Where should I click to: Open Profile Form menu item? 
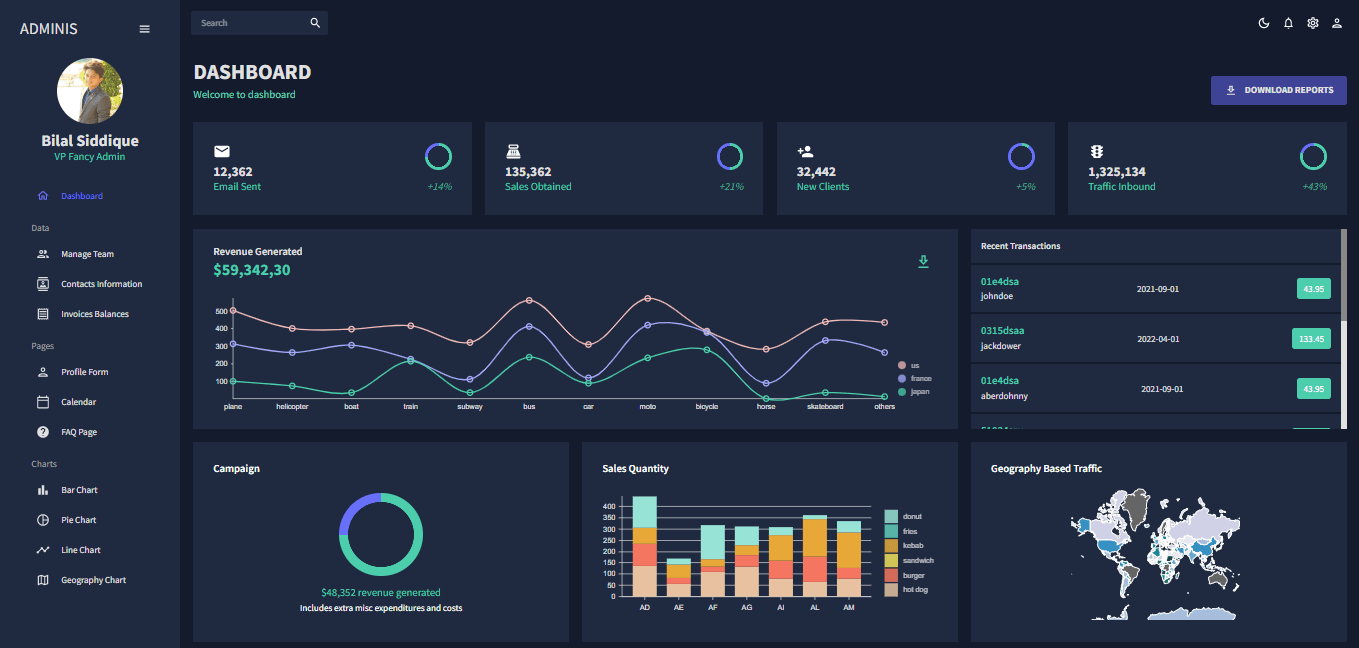[85, 372]
